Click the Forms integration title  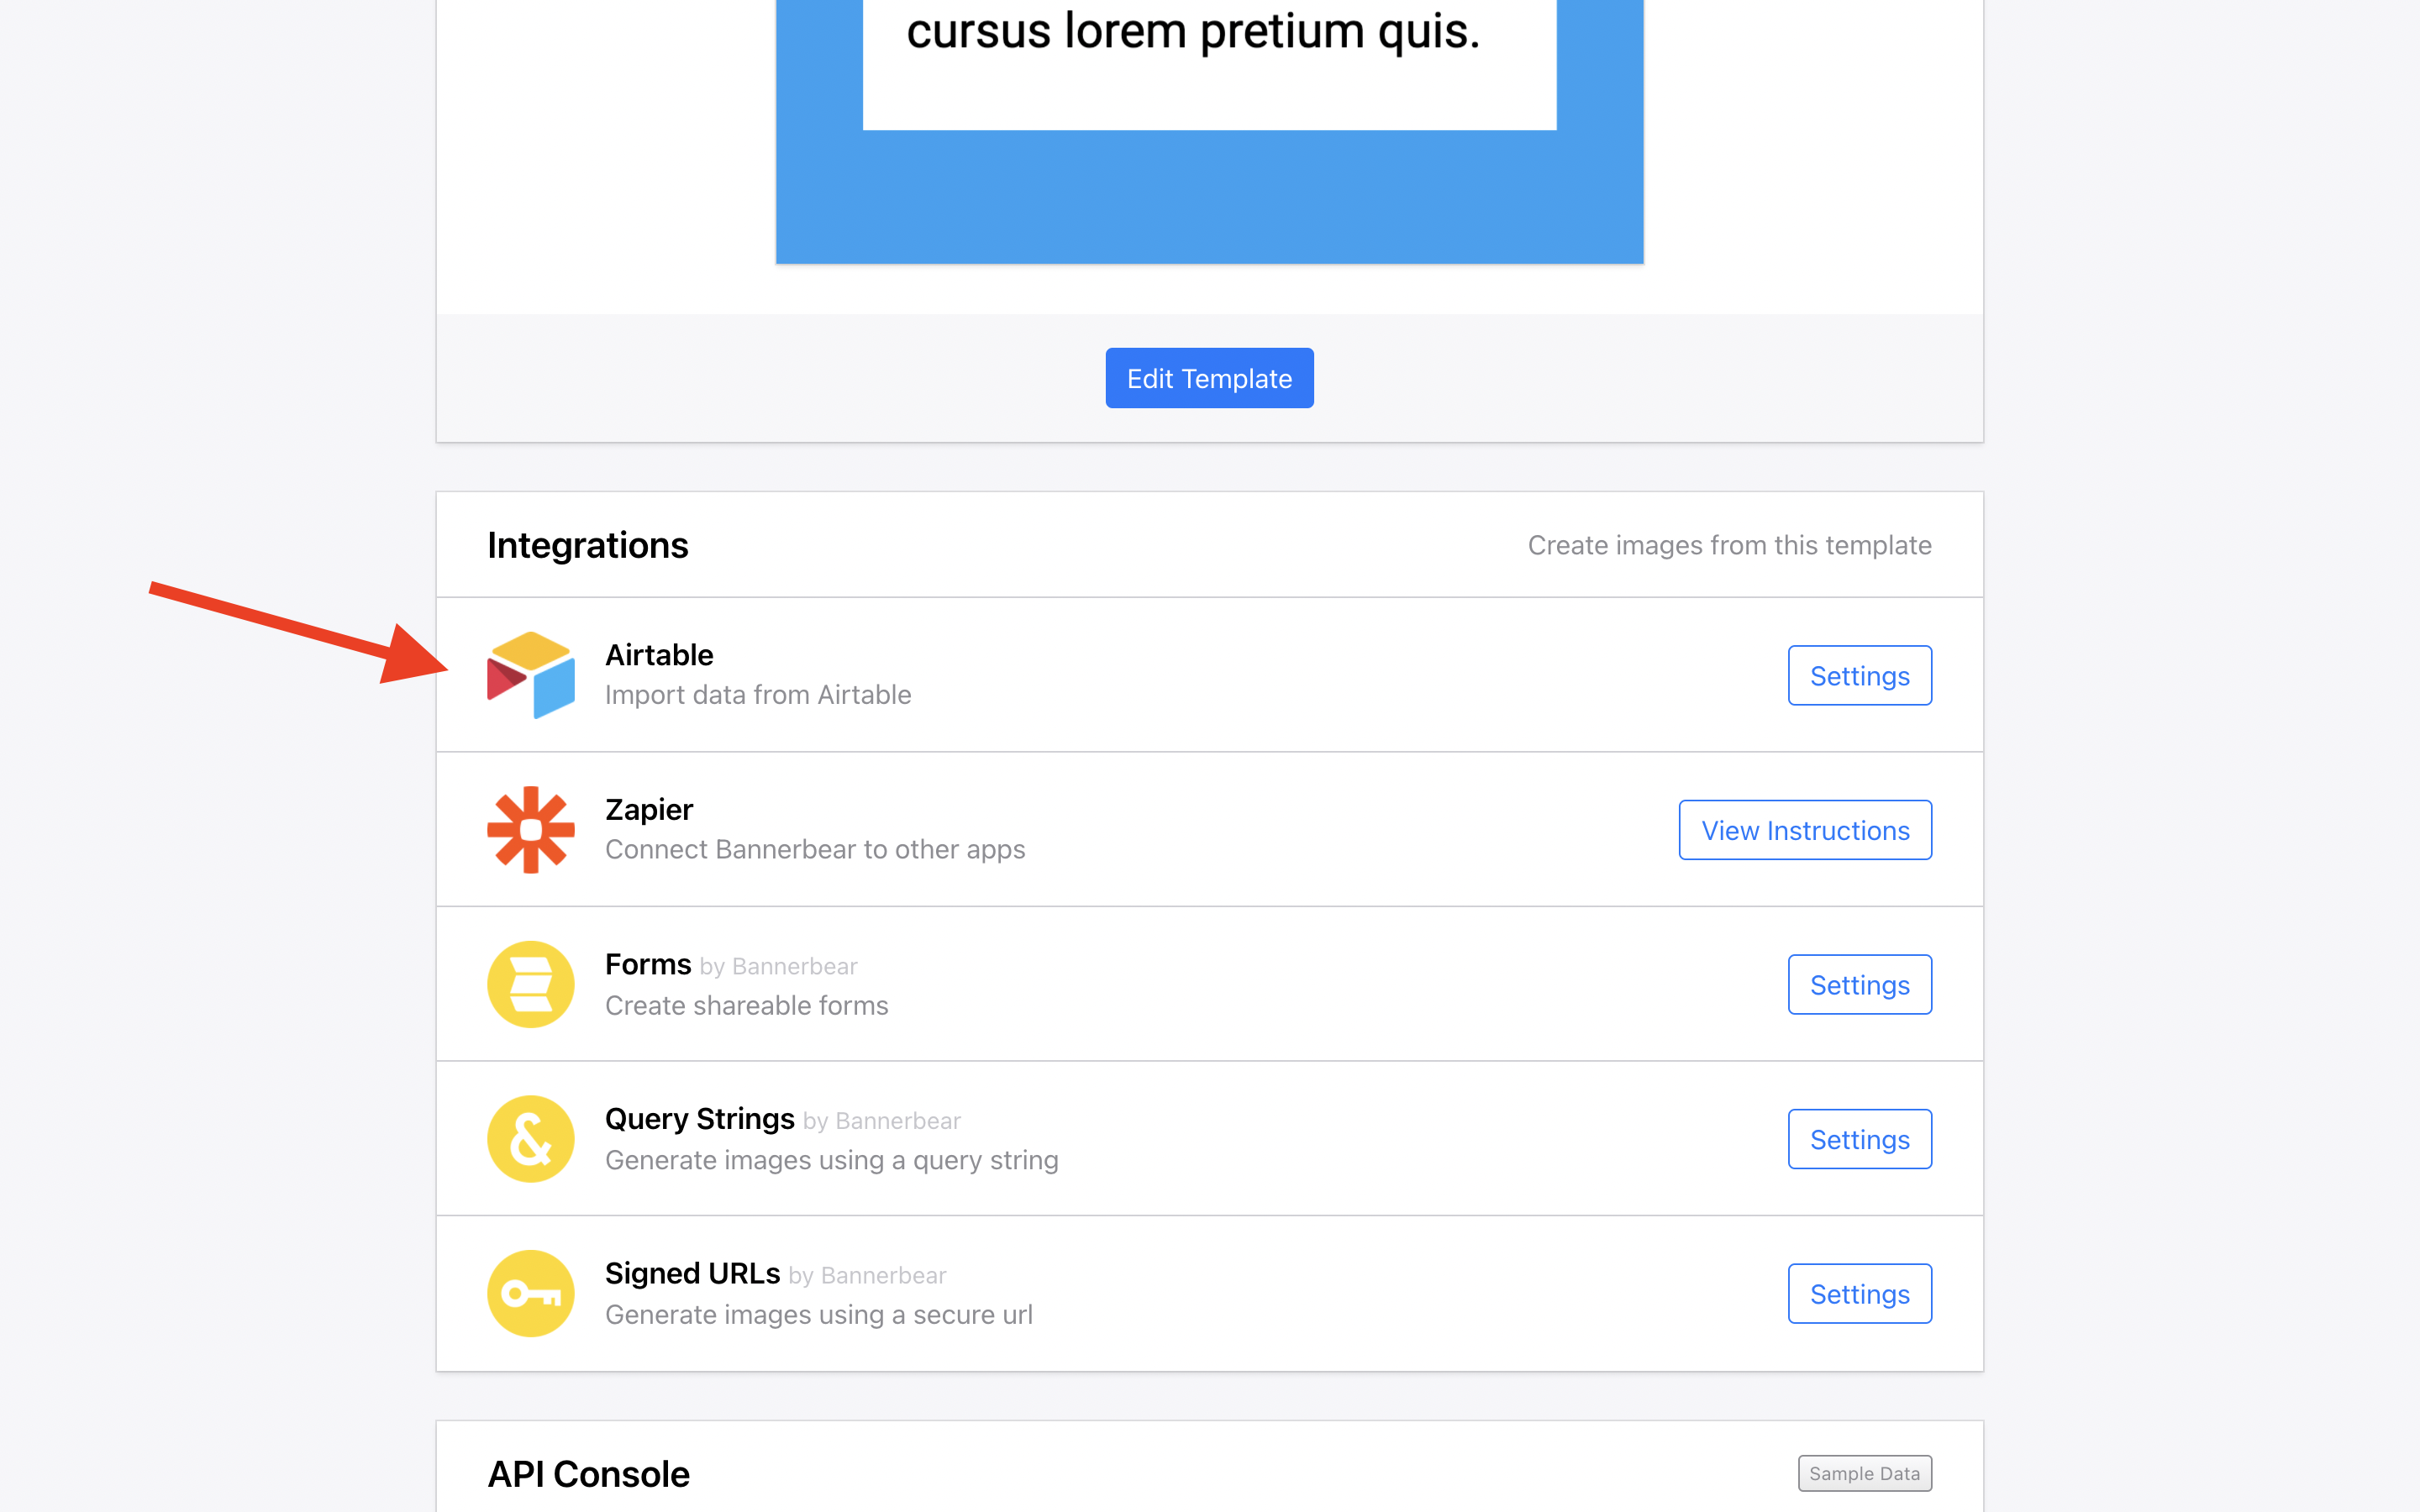click(x=648, y=964)
